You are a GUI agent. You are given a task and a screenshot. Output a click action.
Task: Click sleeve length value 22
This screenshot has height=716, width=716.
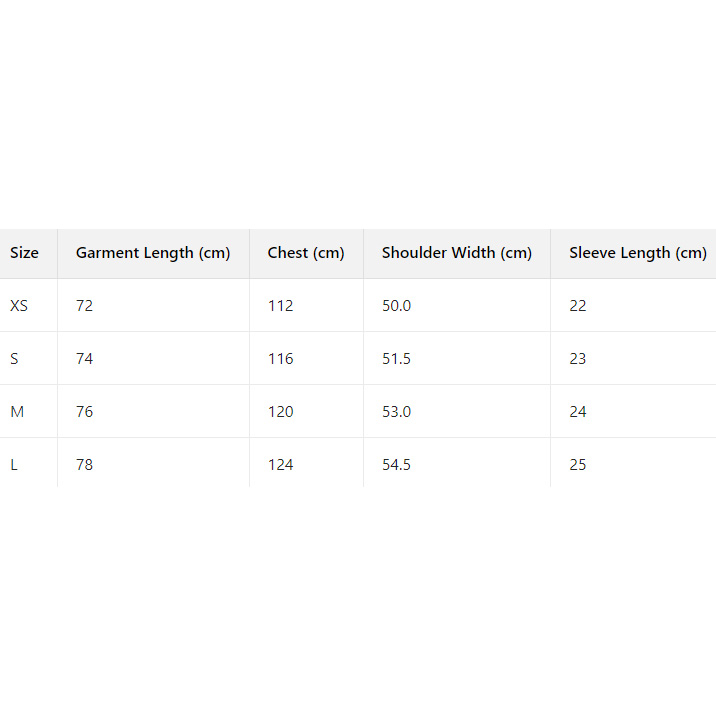pos(578,305)
